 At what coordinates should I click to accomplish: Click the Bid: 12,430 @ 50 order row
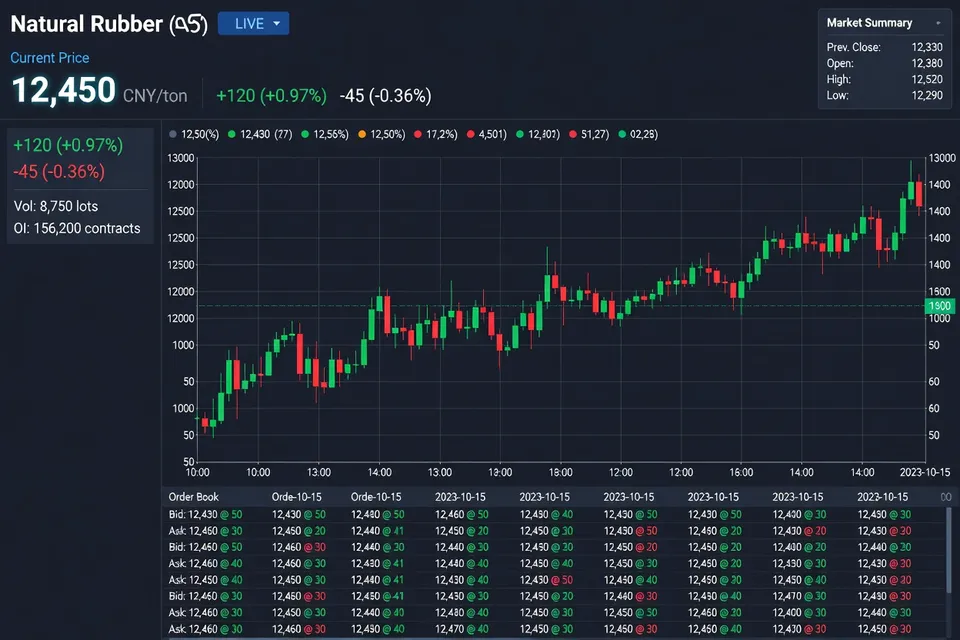point(205,514)
